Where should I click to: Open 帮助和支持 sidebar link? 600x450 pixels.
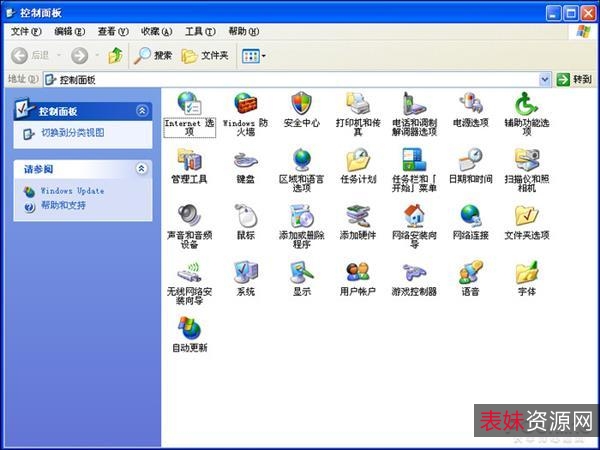click(63, 205)
